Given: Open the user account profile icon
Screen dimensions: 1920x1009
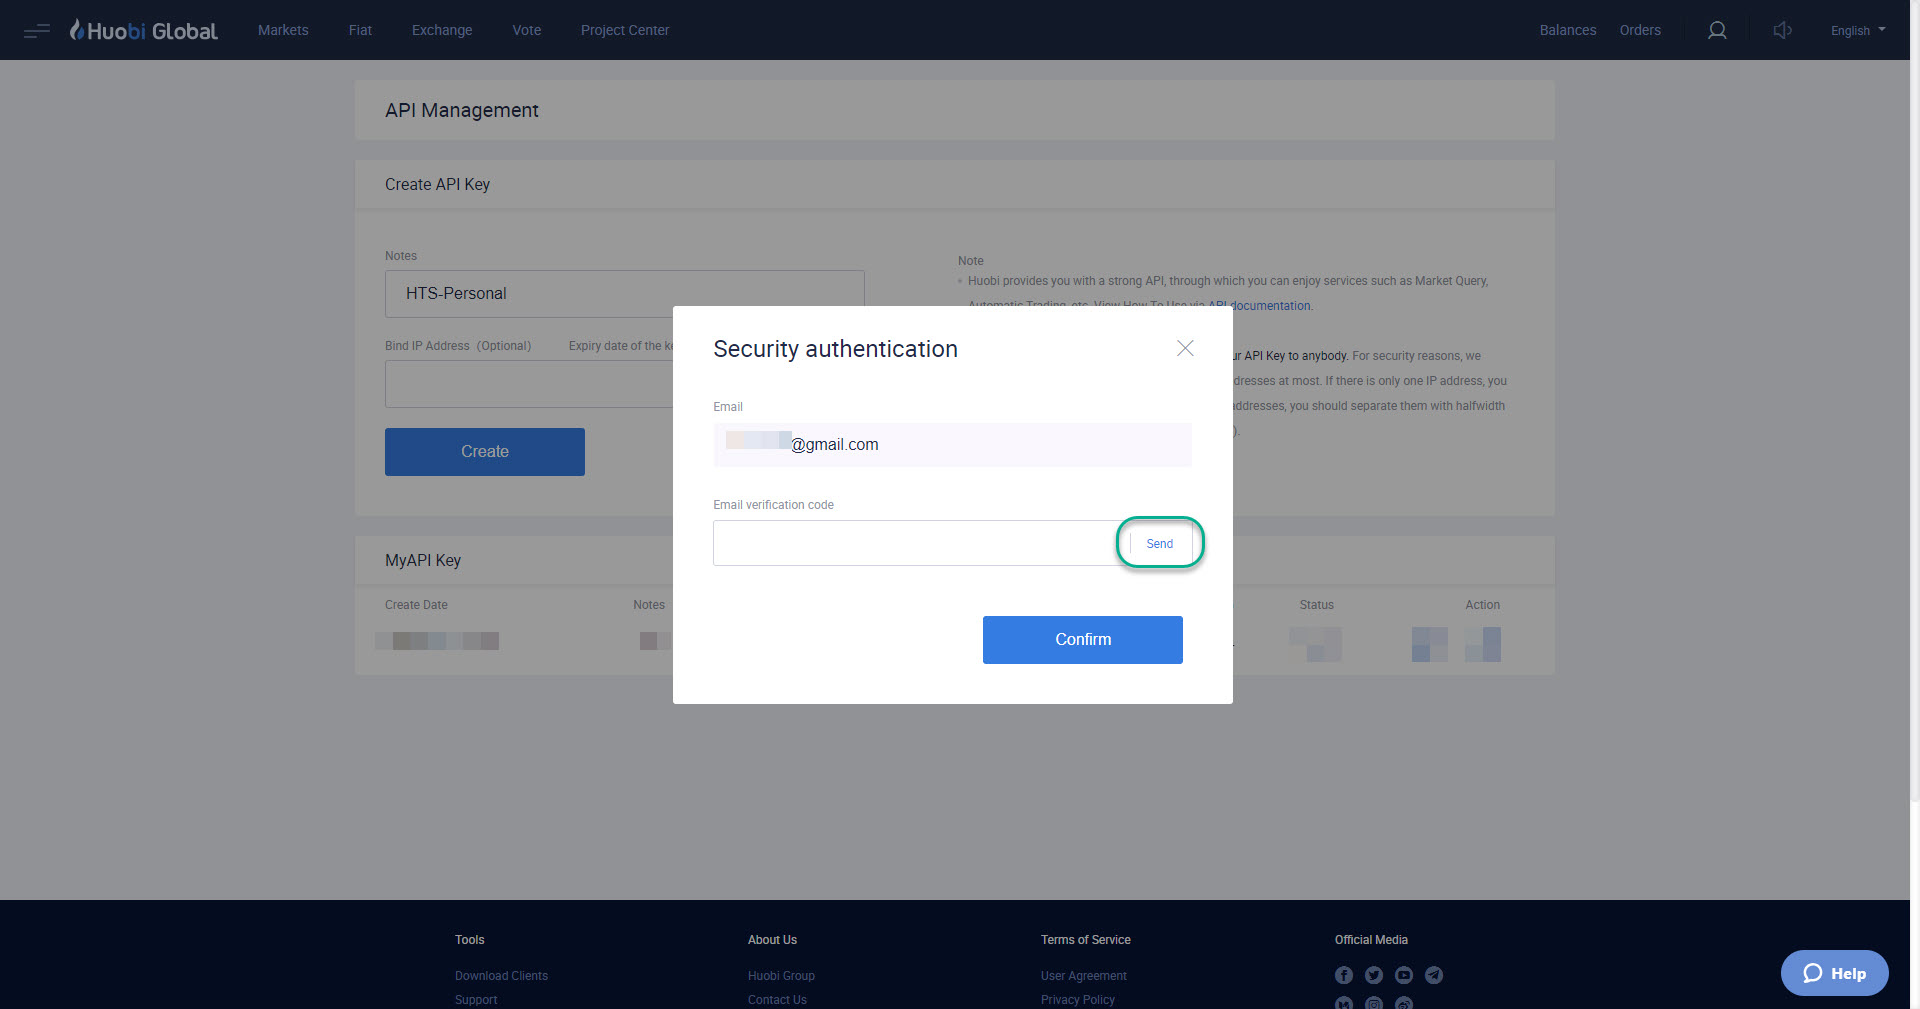Looking at the screenshot, I should tap(1717, 30).
